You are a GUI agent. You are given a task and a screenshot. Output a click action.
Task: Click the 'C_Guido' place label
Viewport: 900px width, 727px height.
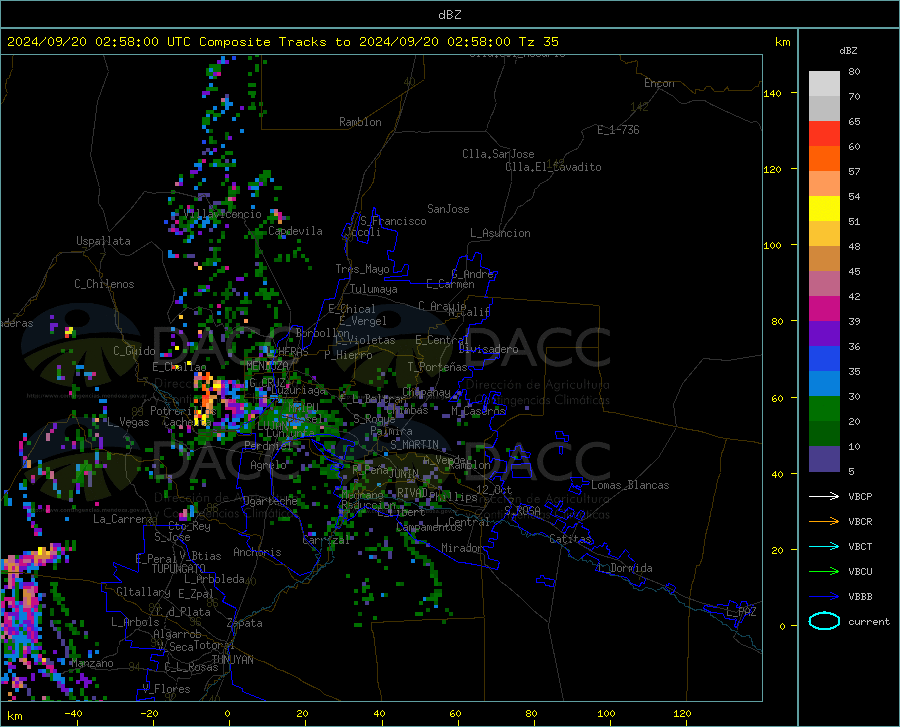[x=134, y=351]
